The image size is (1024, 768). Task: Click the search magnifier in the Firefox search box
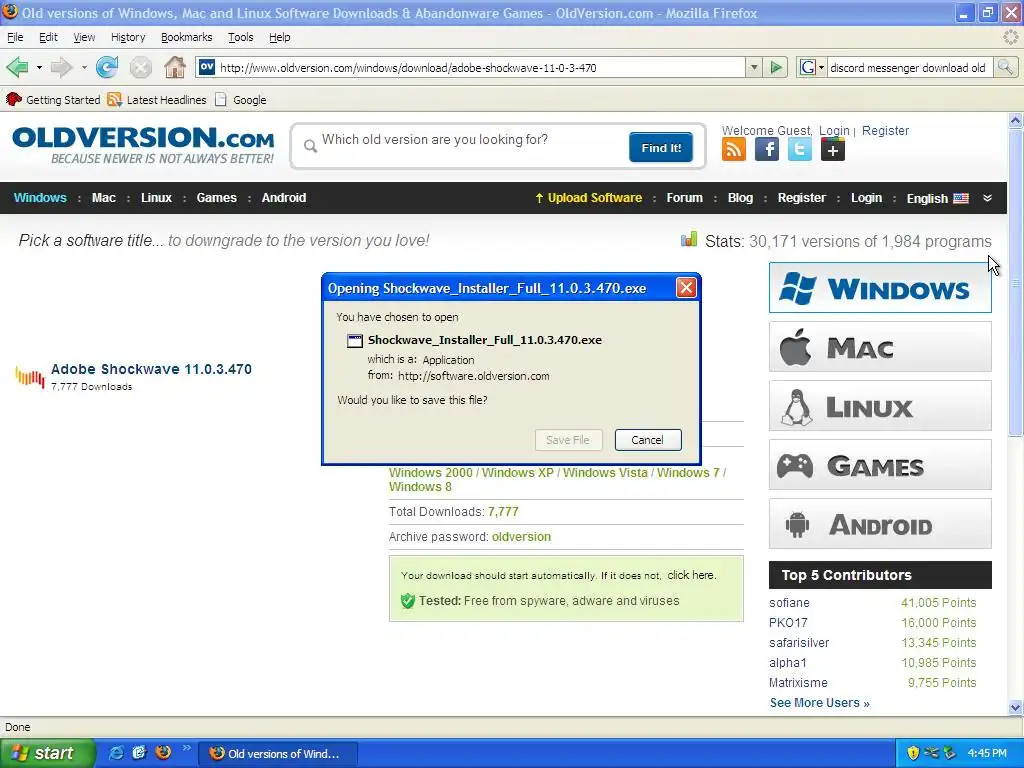click(x=1005, y=67)
